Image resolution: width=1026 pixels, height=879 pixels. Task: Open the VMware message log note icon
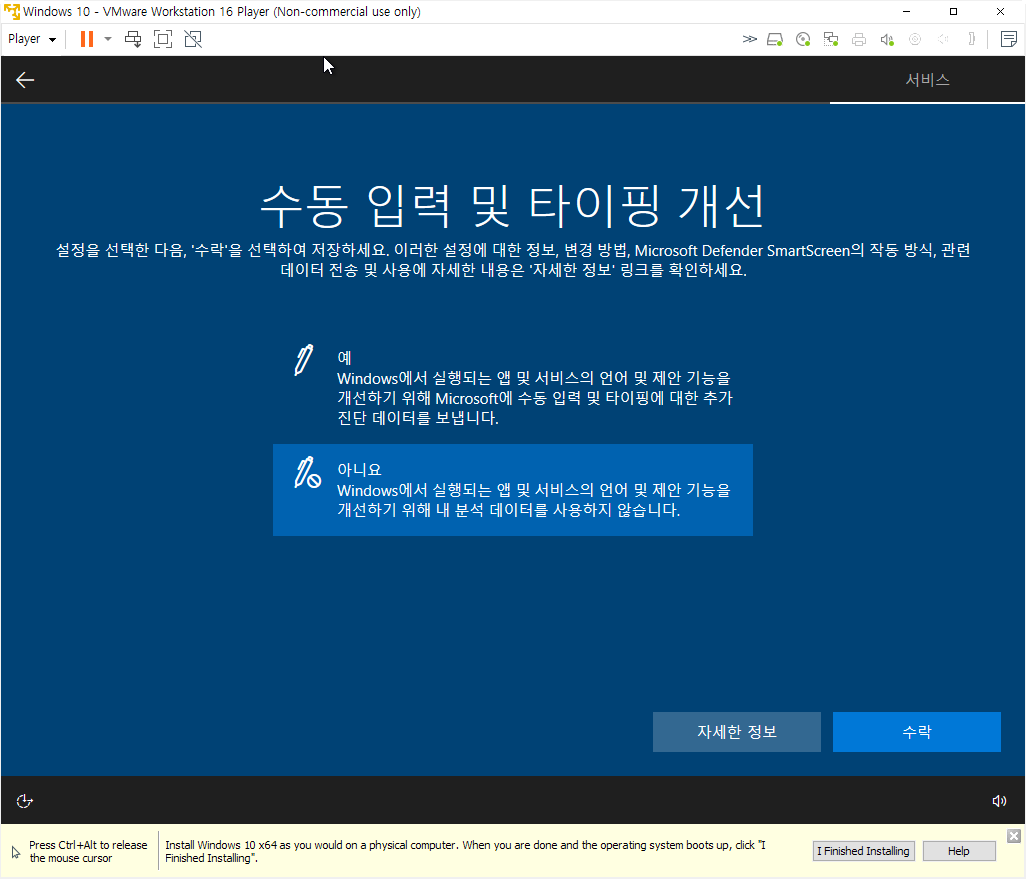(x=1008, y=39)
